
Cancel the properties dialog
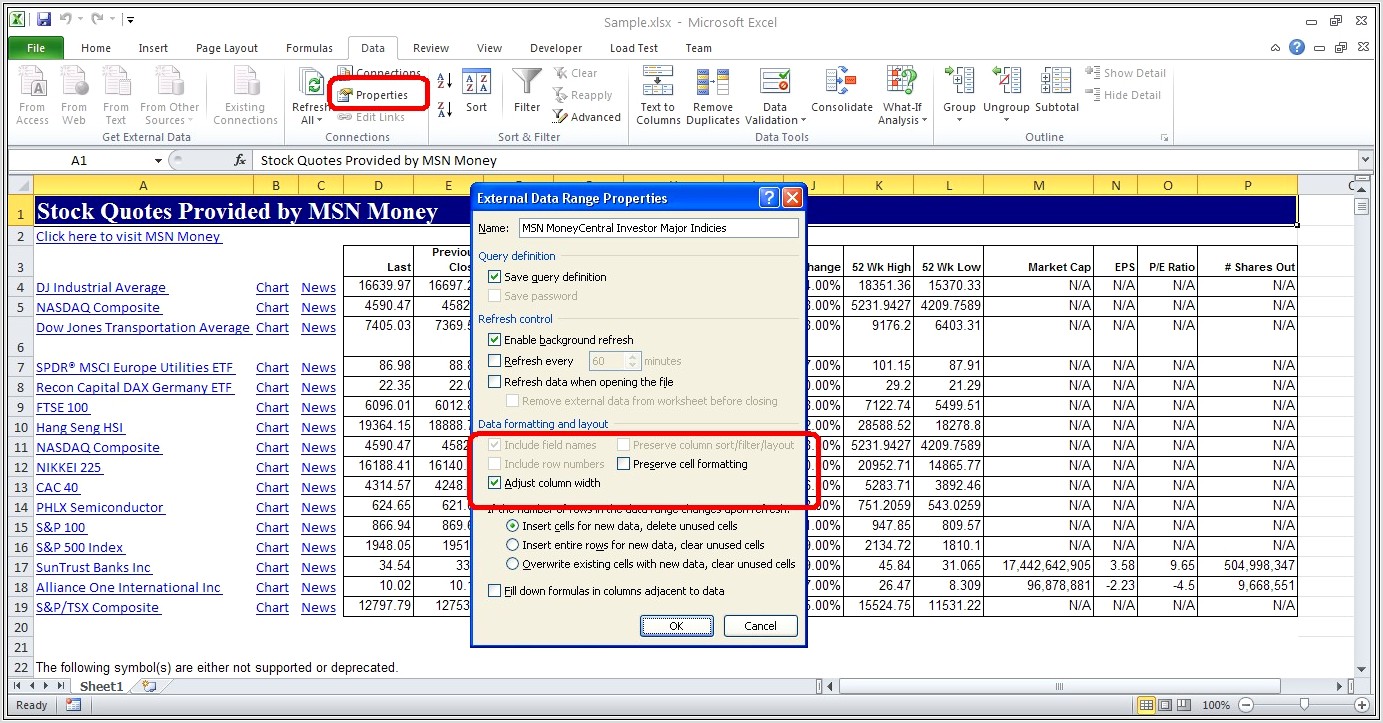[x=760, y=626]
